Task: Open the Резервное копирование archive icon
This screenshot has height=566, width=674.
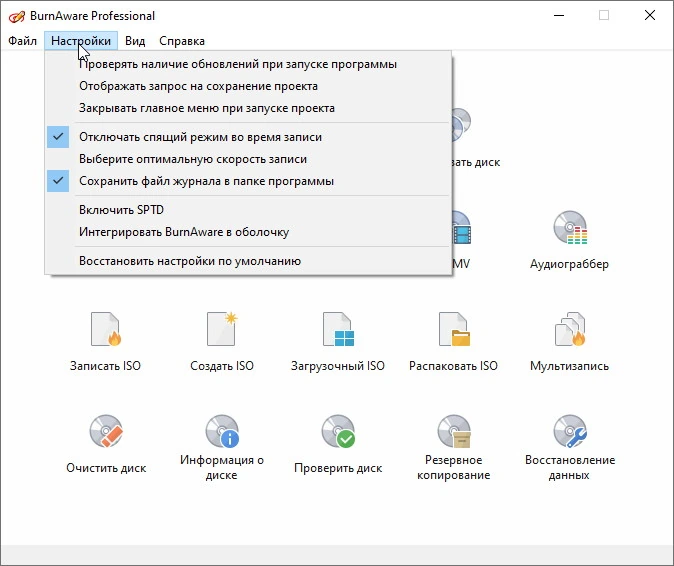Action: 454,431
